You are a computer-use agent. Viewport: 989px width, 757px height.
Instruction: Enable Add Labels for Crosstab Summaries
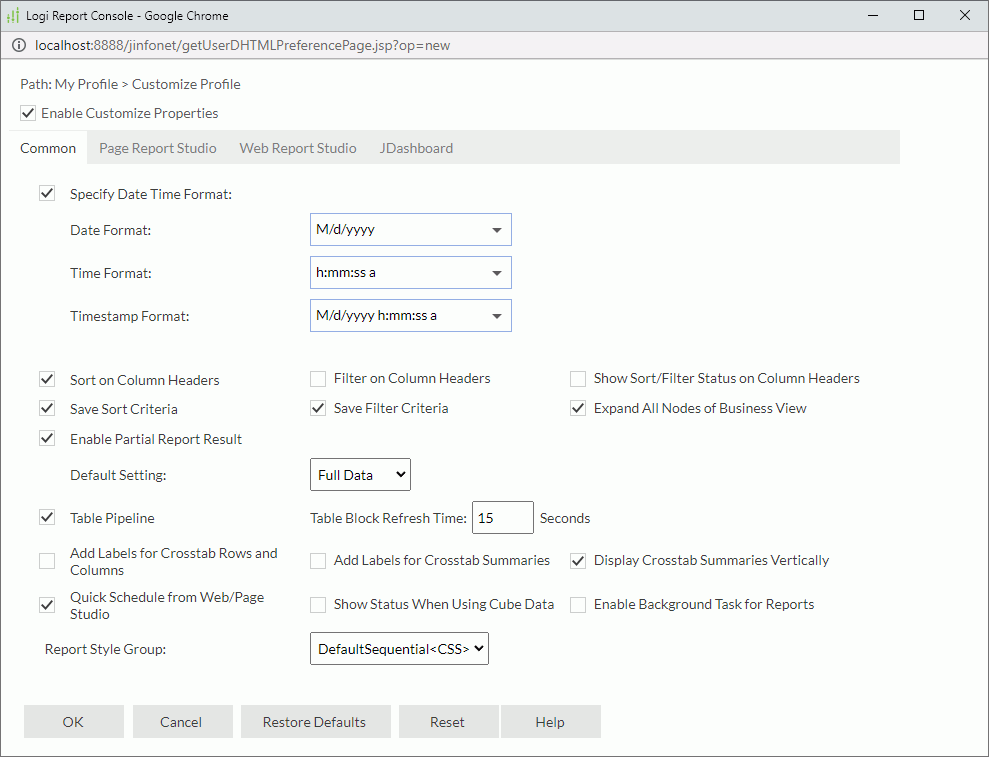[317, 560]
